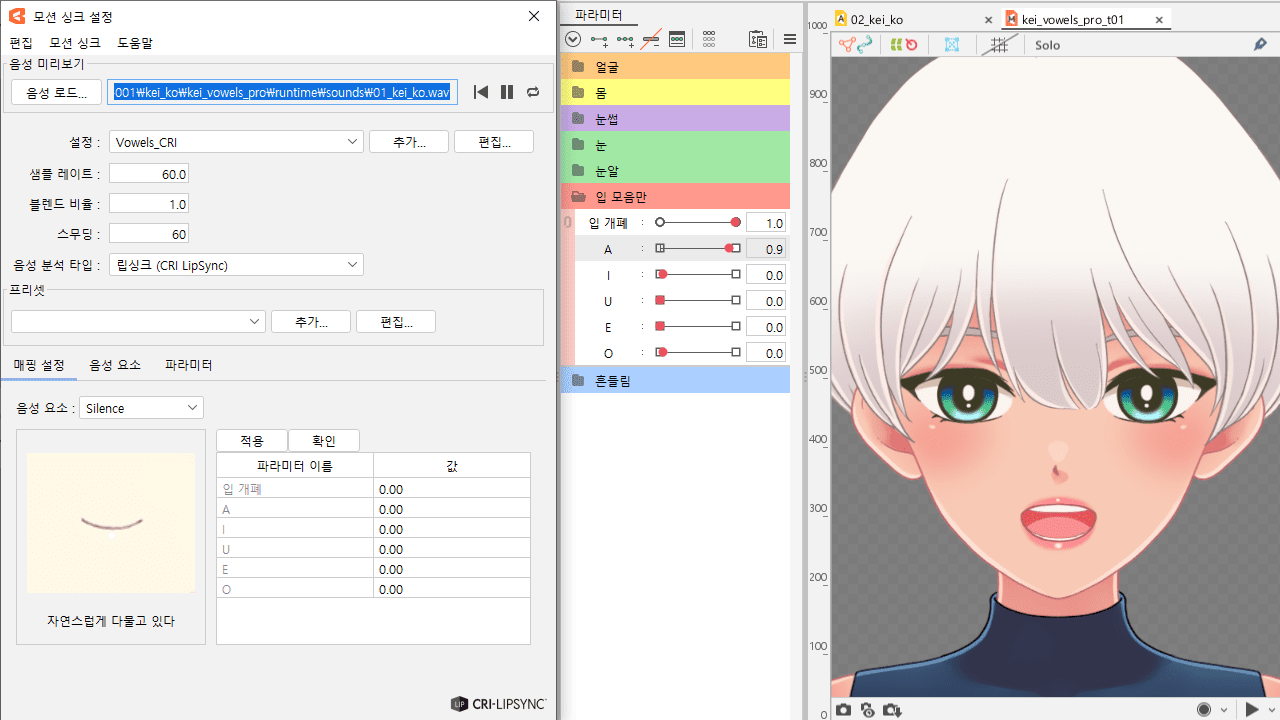
Task: Click the 음성 로드... button
Action: coord(57,92)
